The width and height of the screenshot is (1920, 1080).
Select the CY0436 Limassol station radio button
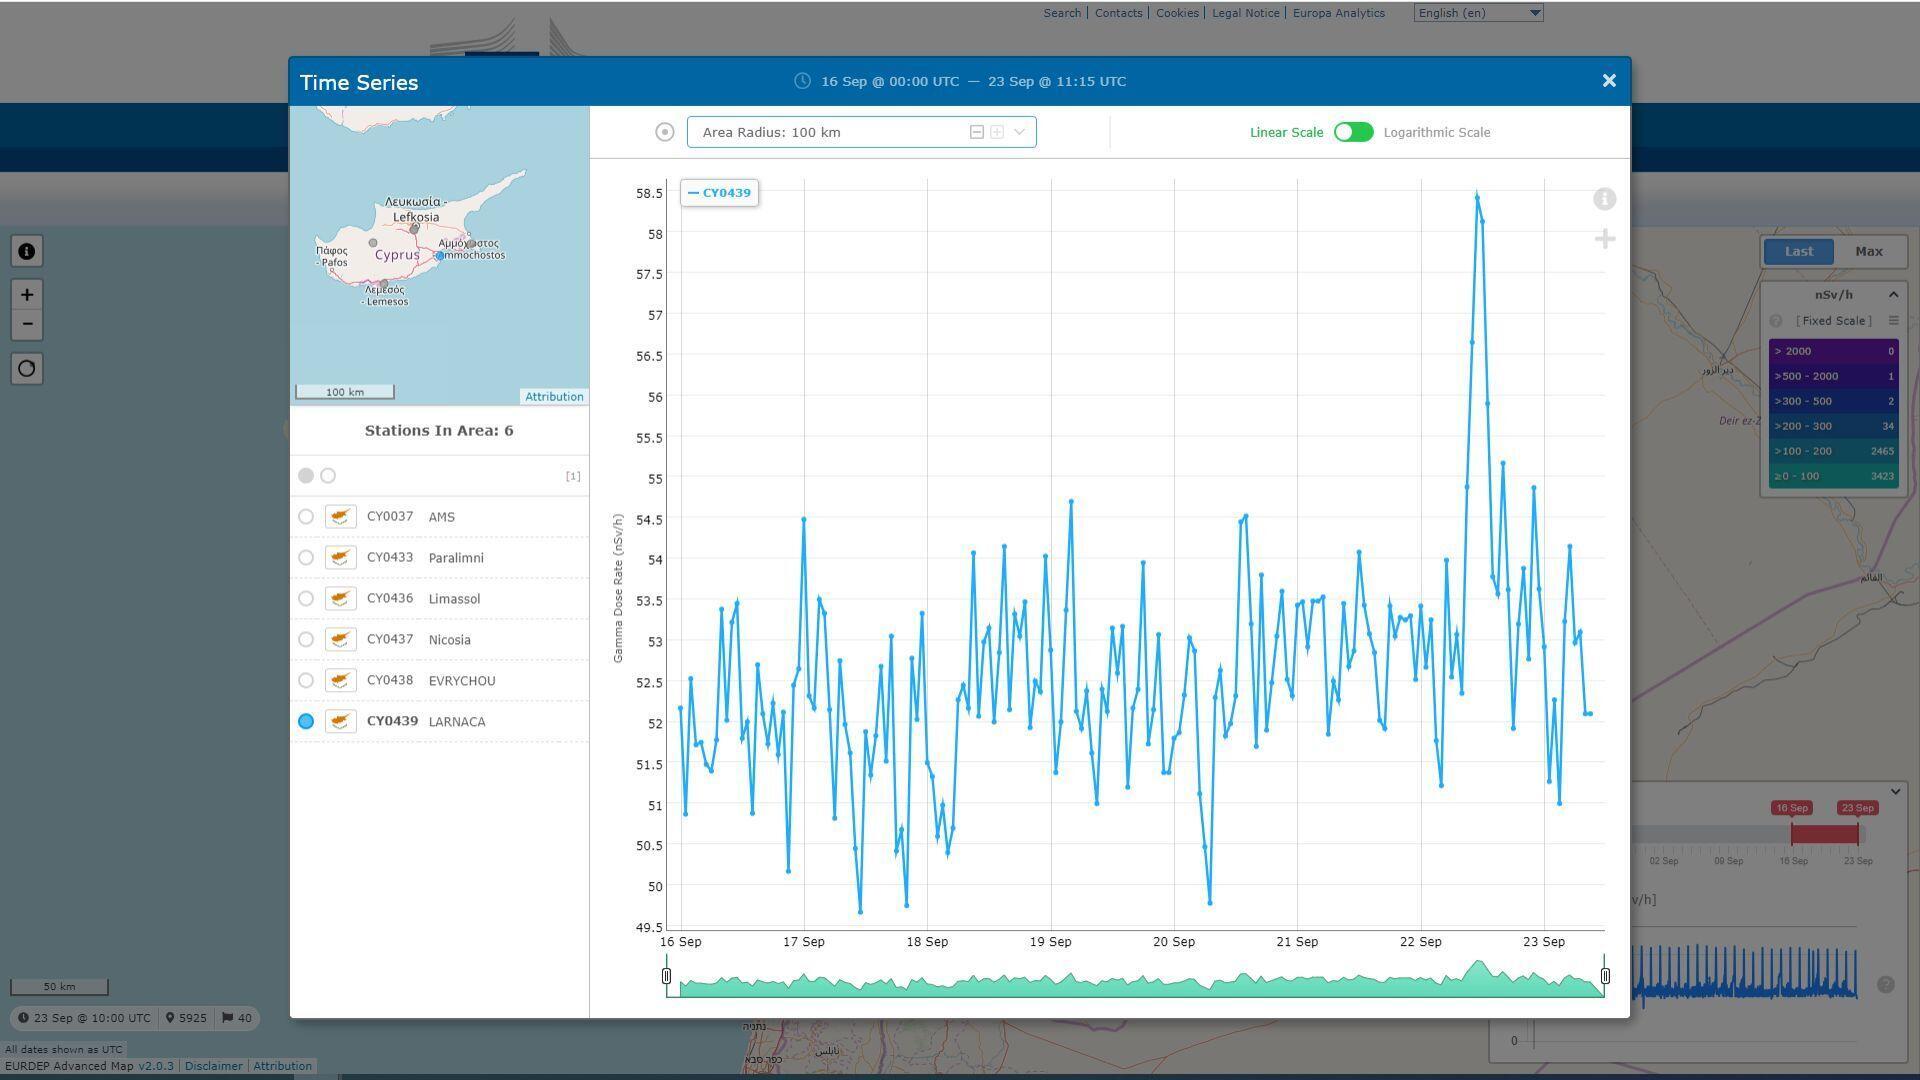306,599
